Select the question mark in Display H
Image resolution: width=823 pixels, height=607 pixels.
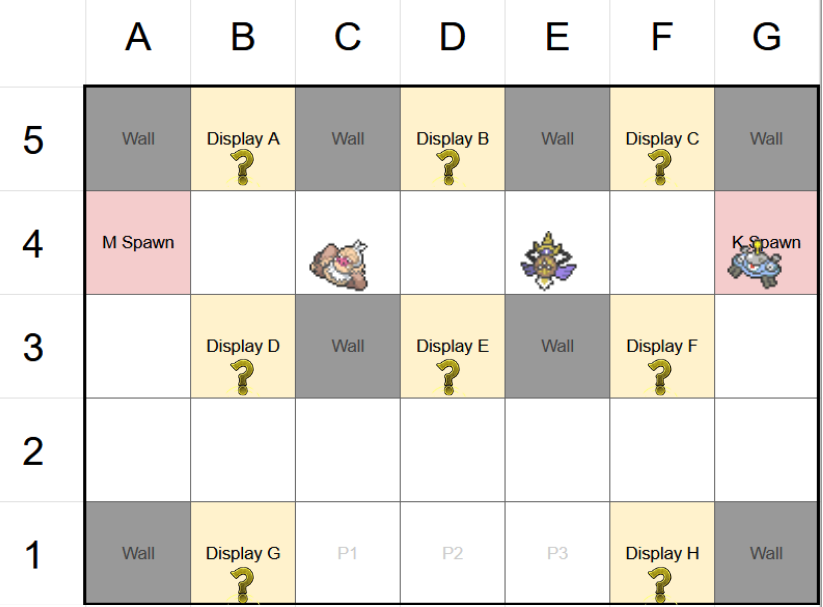pos(661,583)
